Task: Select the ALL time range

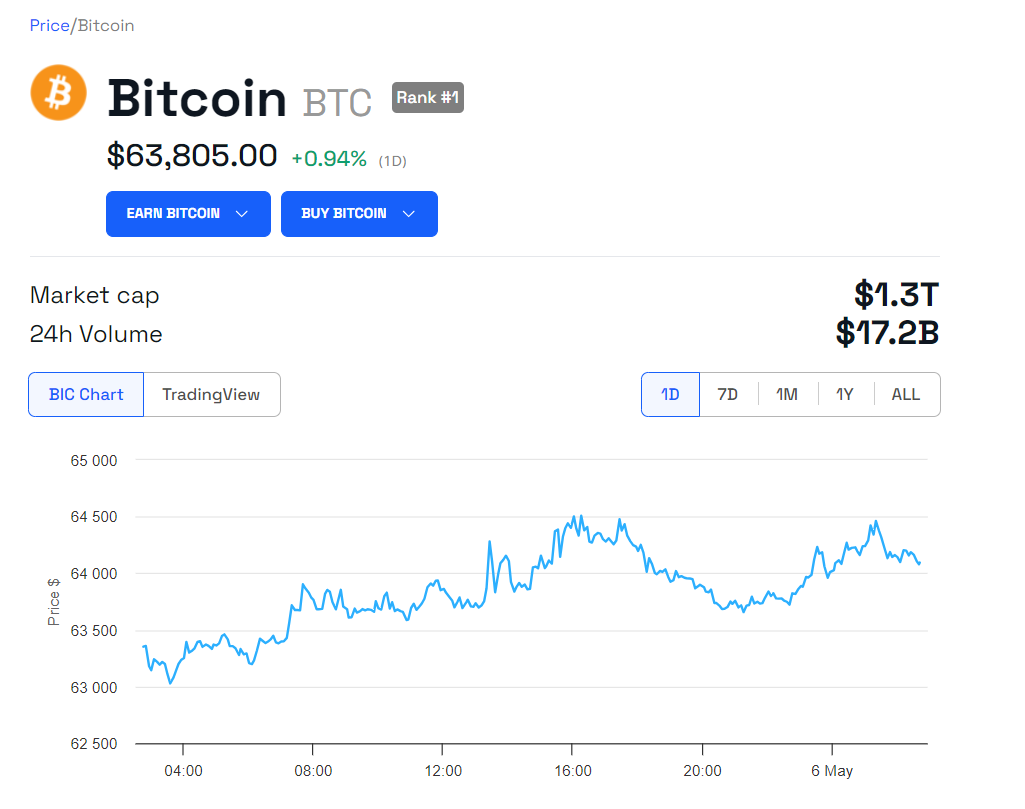Action: pos(906,395)
